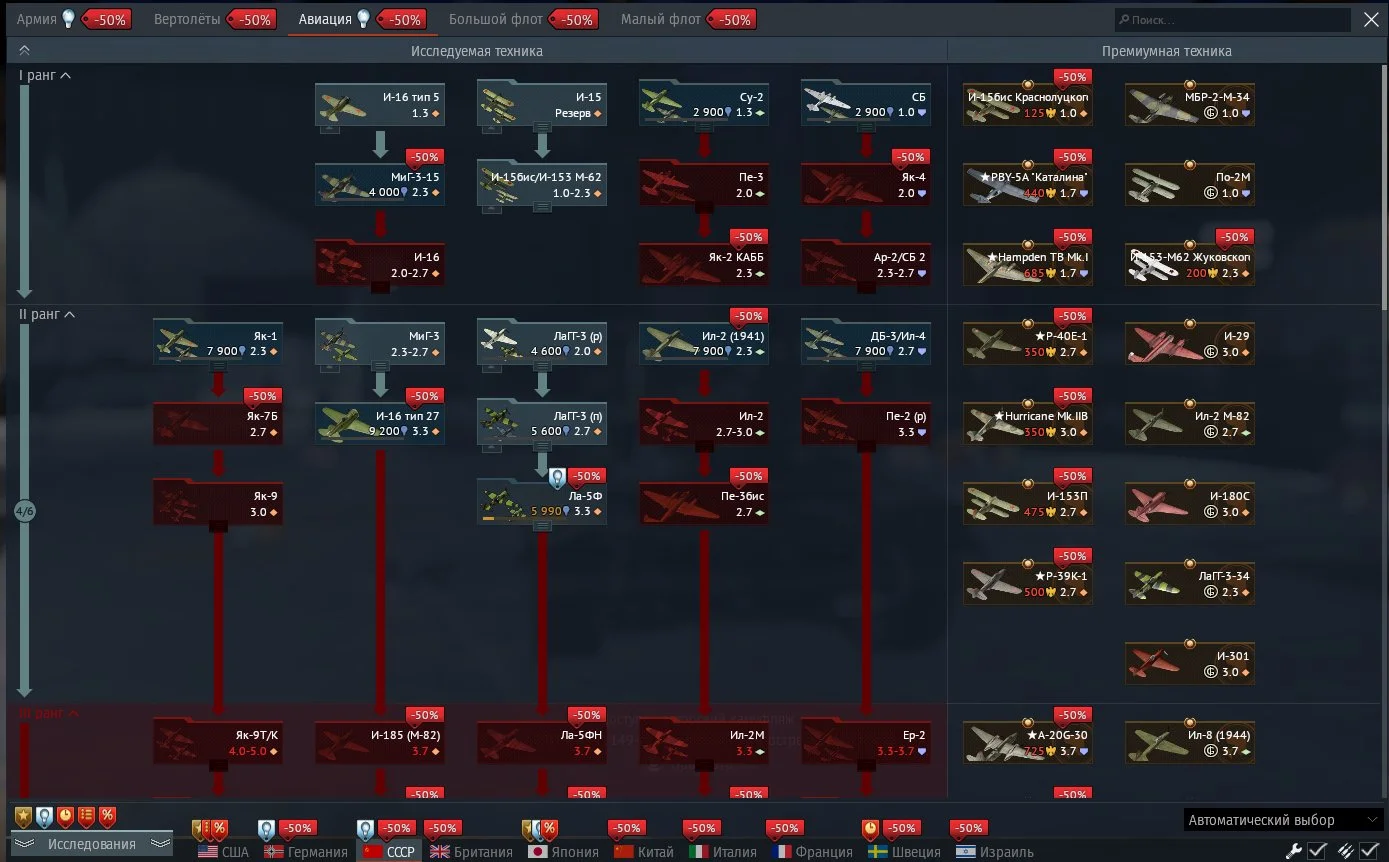This screenshot has width=1389, height=862.
Task: Select the США nation tab
Action: (224, 852)
